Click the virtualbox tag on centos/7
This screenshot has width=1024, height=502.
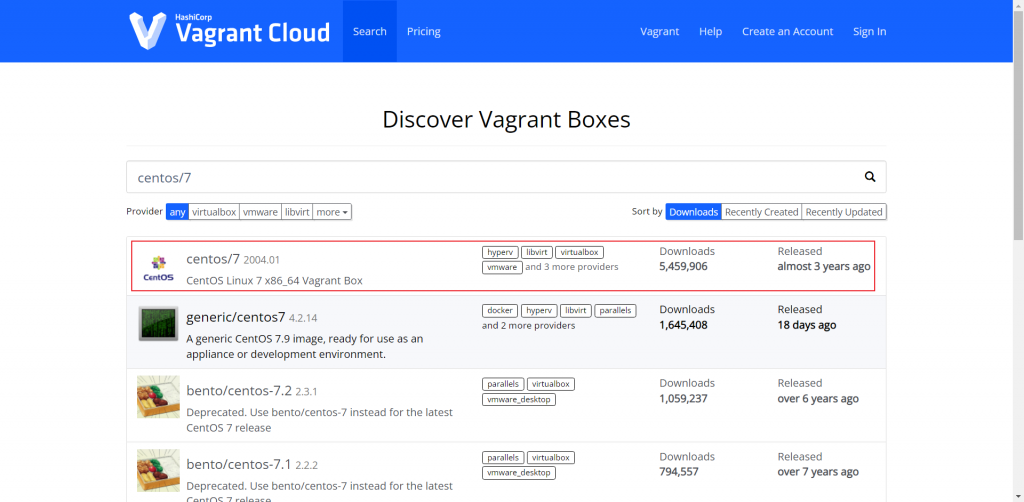(579, 252)
